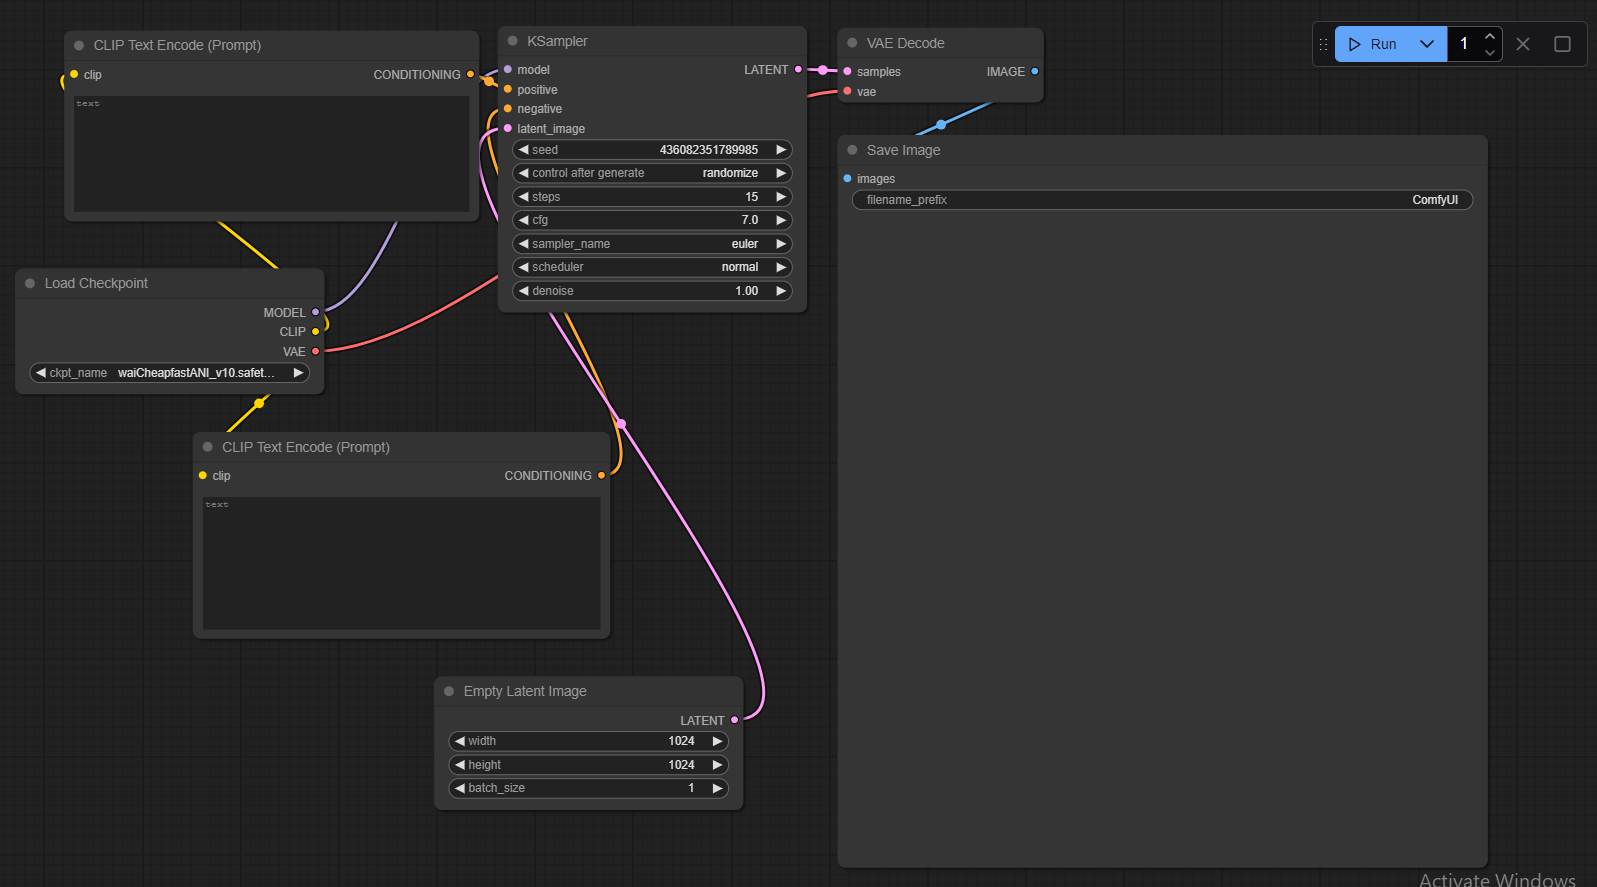This screenshot has width=1597, height=887.
Task: Click the right arrow of the seed widget
Action: (x=781, y=150)
